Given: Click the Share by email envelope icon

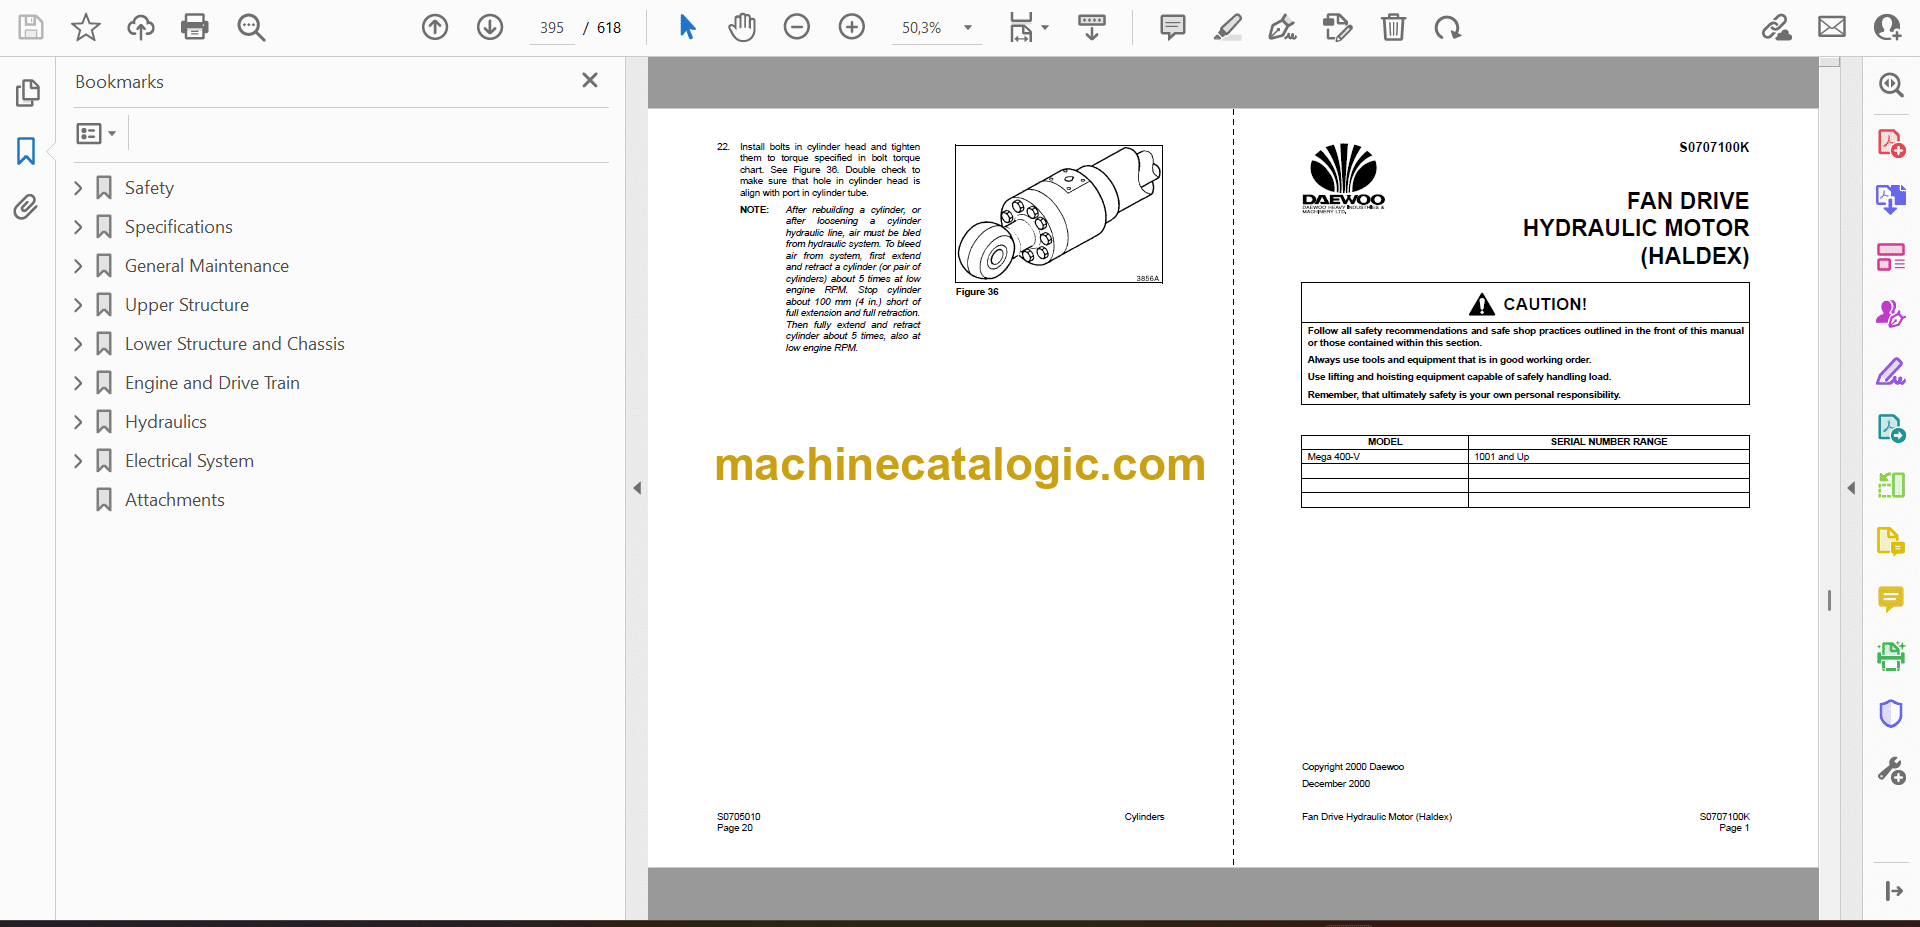Looking at the screenshot, I should point(1831,27).
